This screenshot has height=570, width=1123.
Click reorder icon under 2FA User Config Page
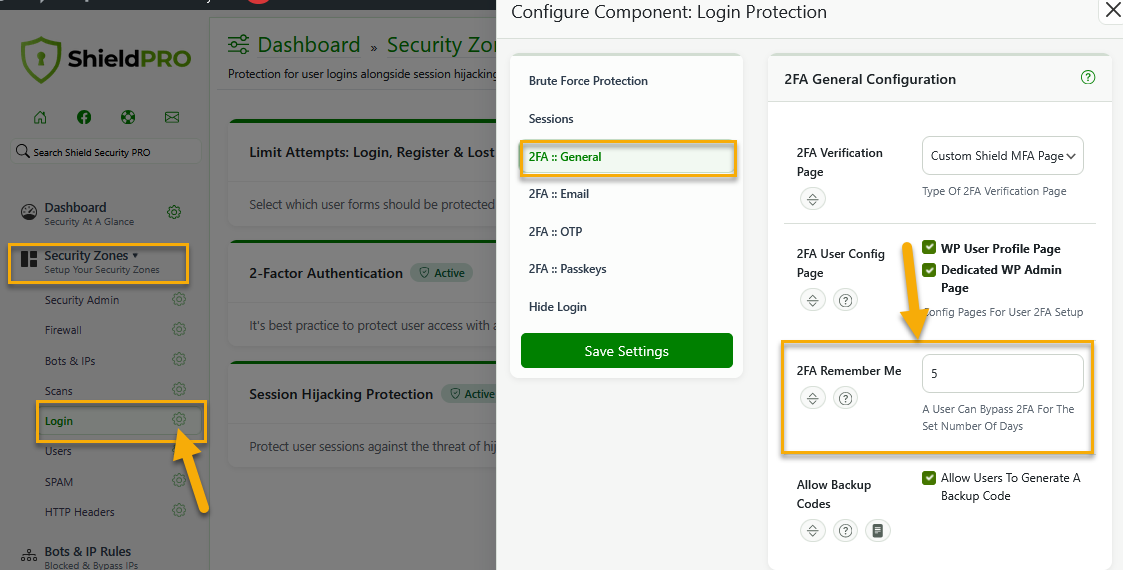(812, 300)
